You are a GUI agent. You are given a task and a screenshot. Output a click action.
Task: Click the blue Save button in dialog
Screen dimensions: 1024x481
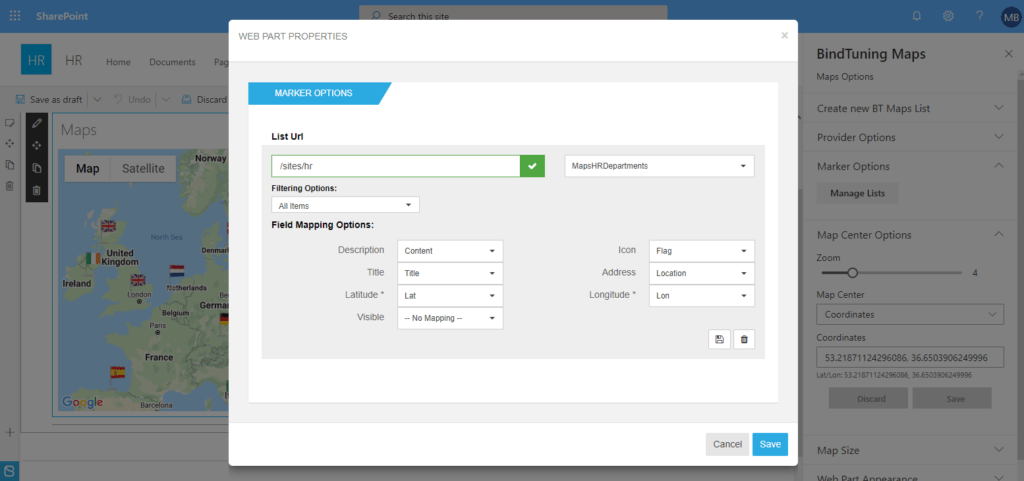pyautogui.click(x=770, y=444)
